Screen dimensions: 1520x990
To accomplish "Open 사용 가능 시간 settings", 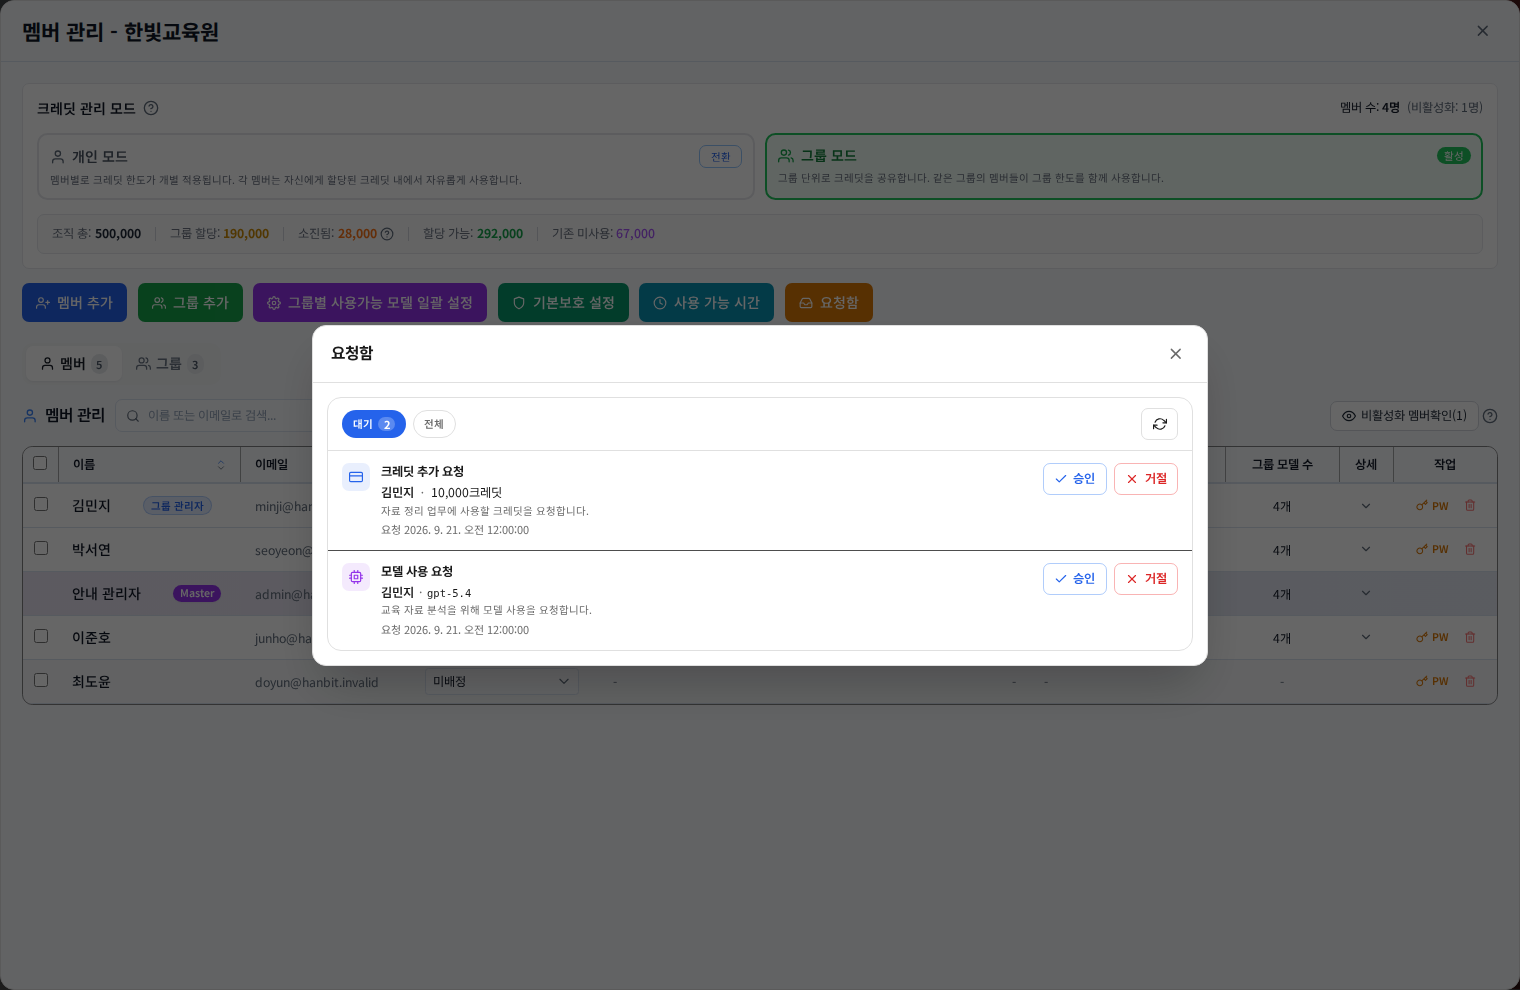I will pos(706,303).
